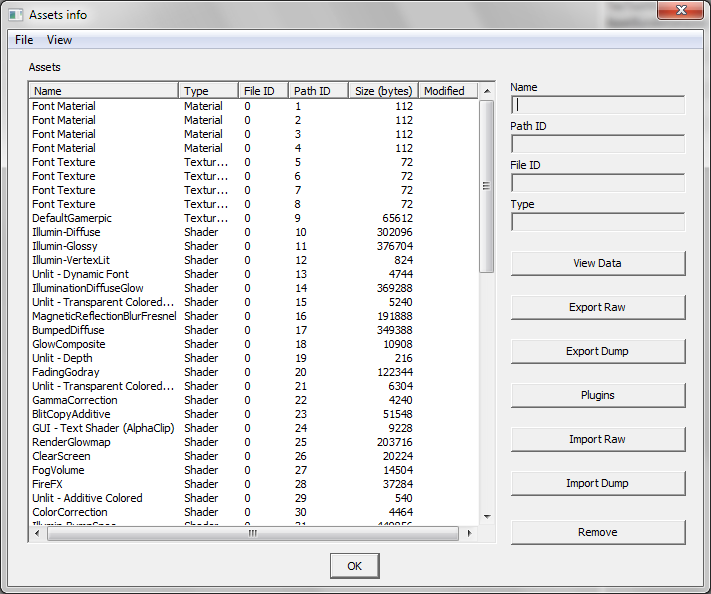Sort assets by Name column header
Screen dimensions: 711x594
[104, 91]
